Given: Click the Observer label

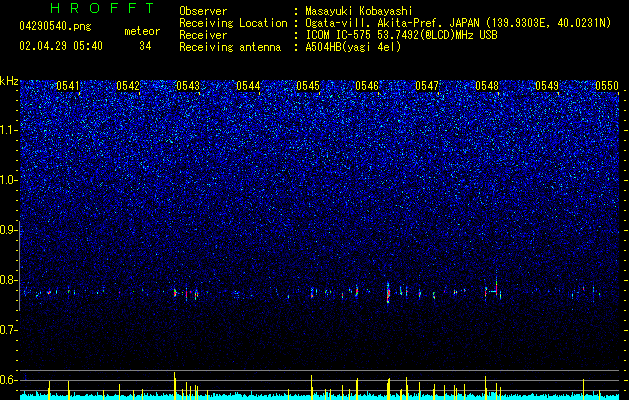Looking at the screenshot, I should pos(203,11).
